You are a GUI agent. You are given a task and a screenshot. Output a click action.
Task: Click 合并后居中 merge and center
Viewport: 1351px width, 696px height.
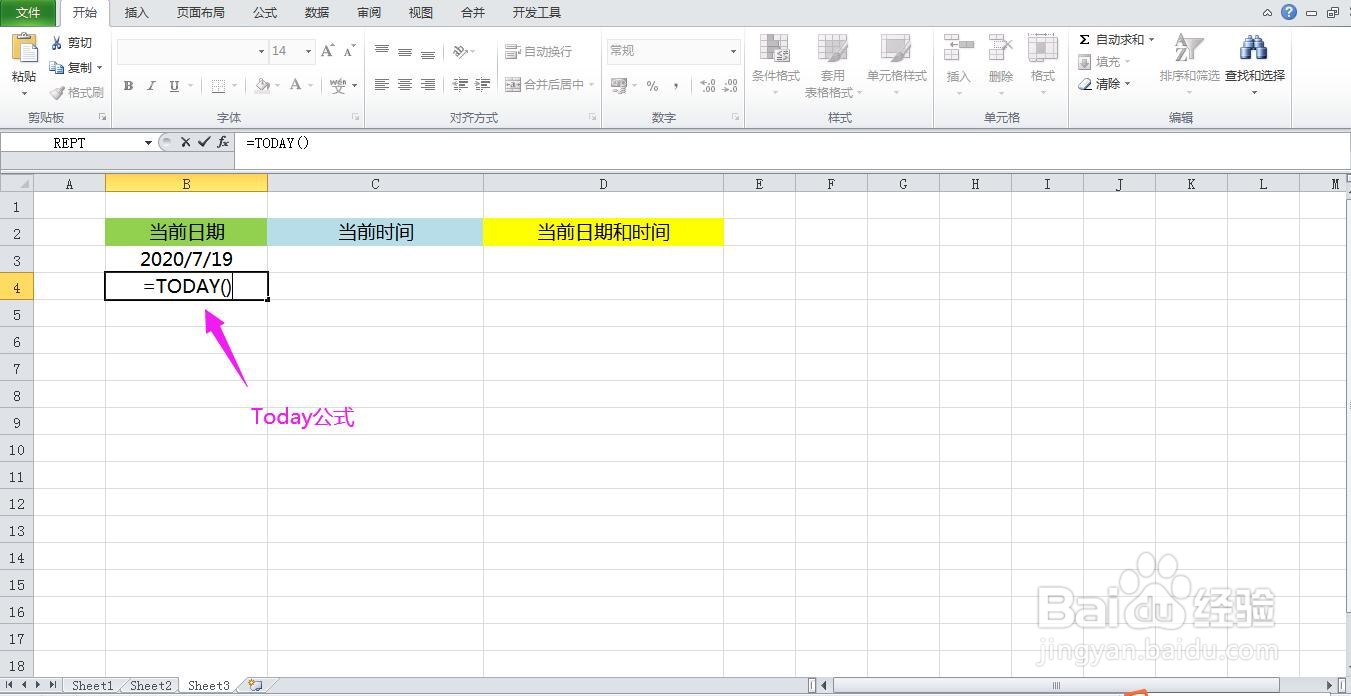click(x=545, y=85)
